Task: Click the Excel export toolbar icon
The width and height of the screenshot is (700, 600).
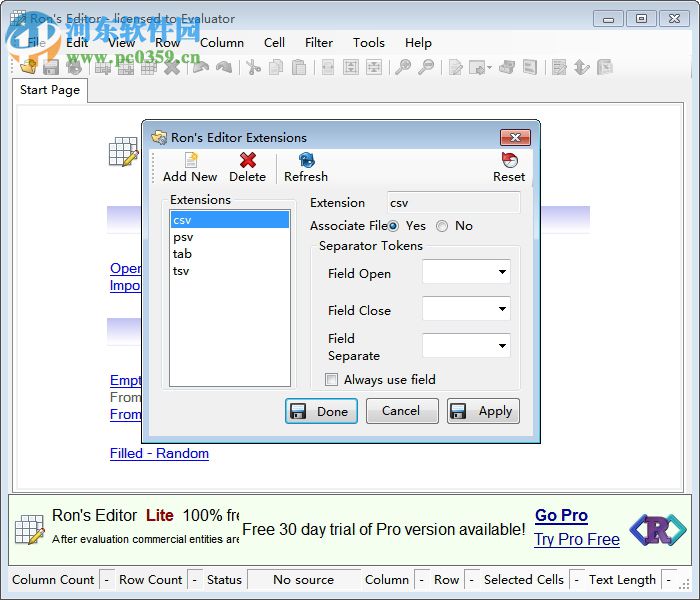Action: tap(604, 67)
